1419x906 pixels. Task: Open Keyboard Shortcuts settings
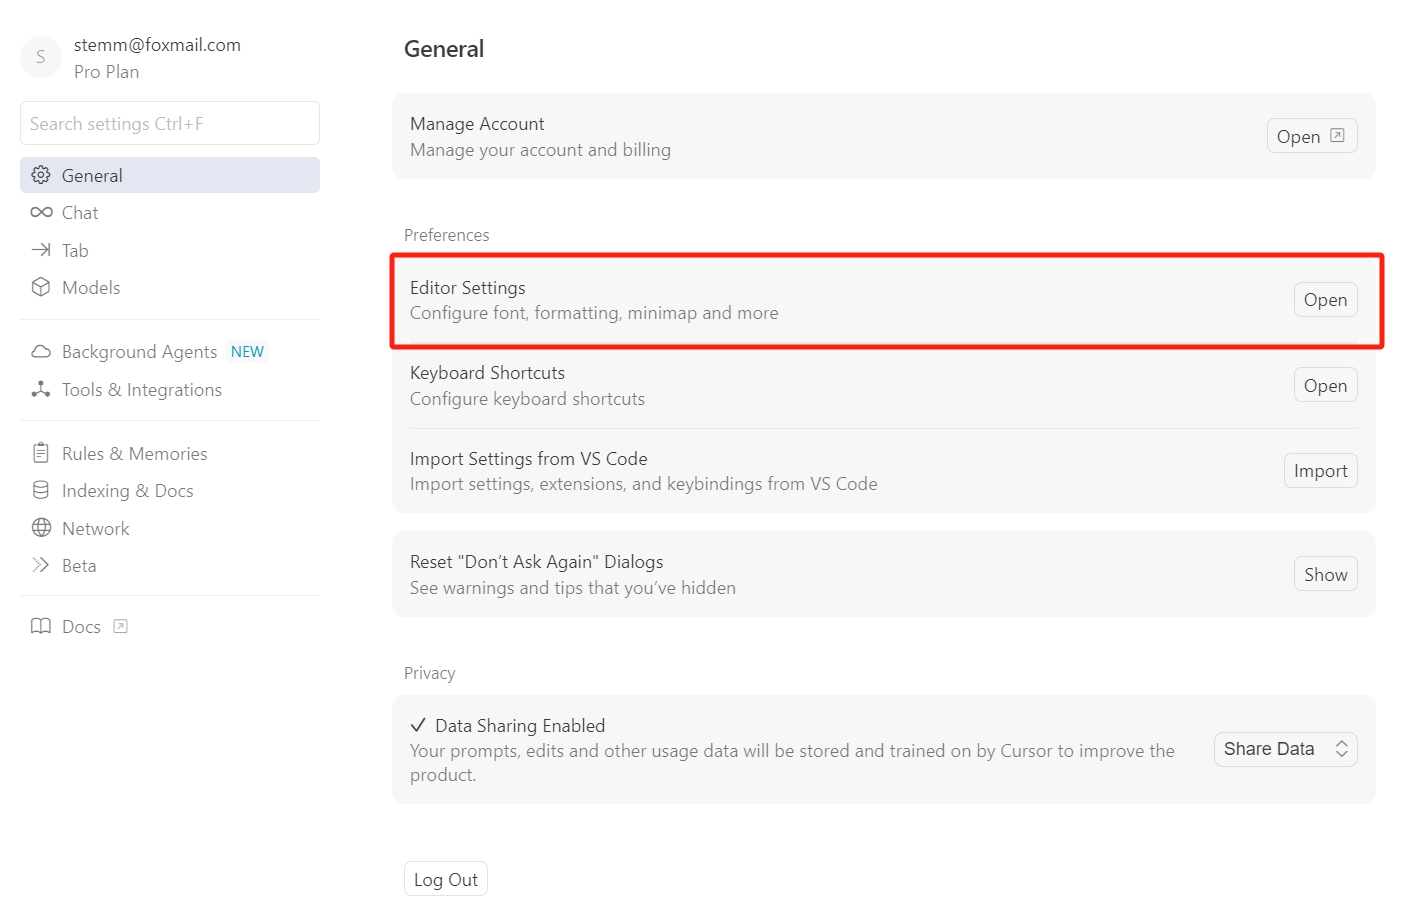(x=1324, y=386)
